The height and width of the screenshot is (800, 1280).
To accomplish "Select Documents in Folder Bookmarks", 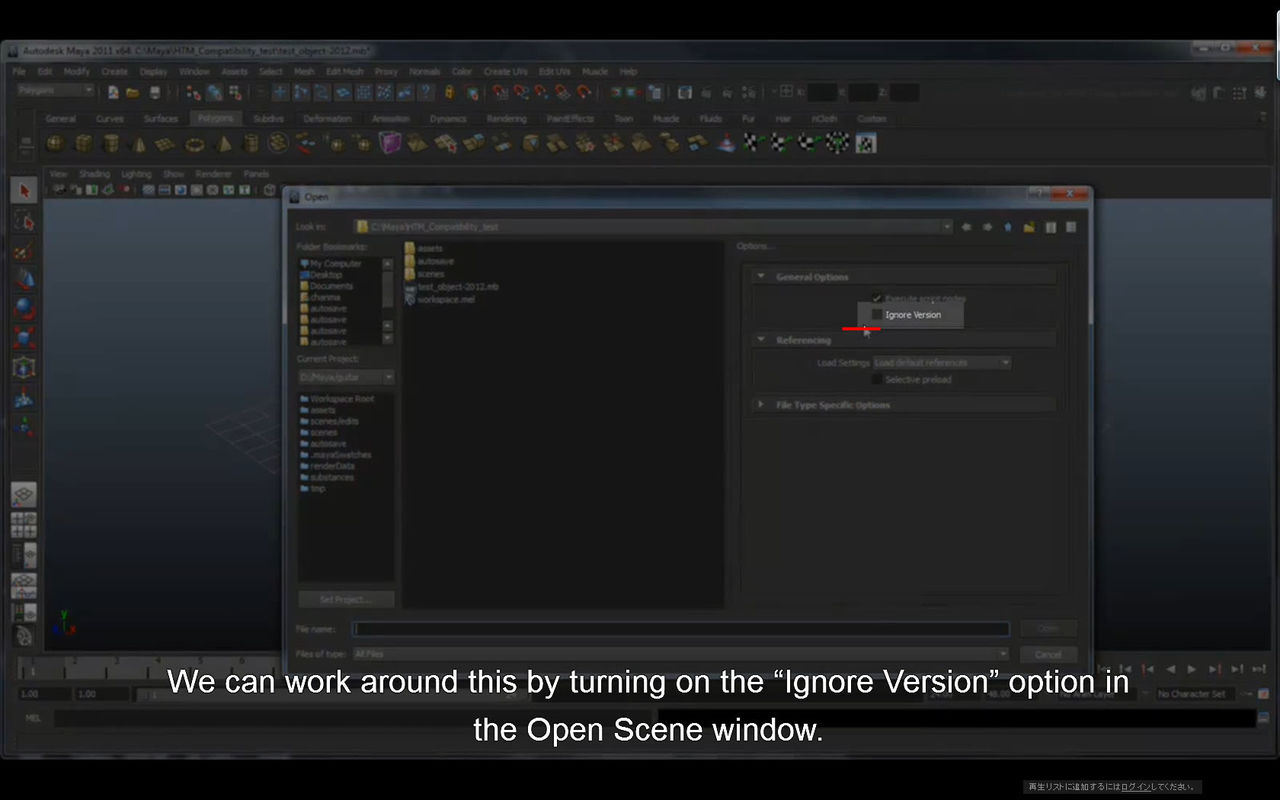I will point(326,286).
